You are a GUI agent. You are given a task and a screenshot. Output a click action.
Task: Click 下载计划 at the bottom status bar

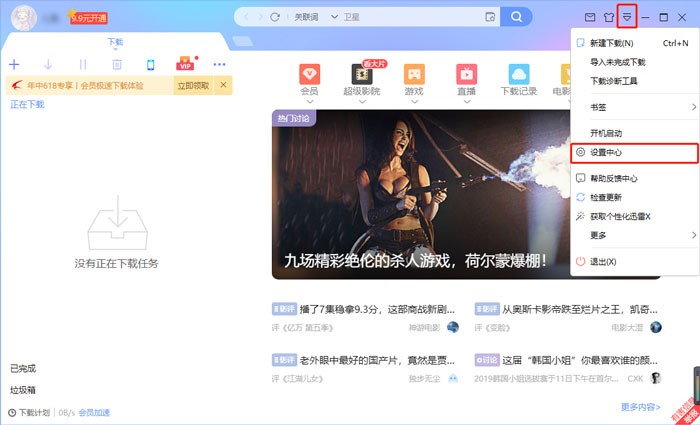point(29,412)
